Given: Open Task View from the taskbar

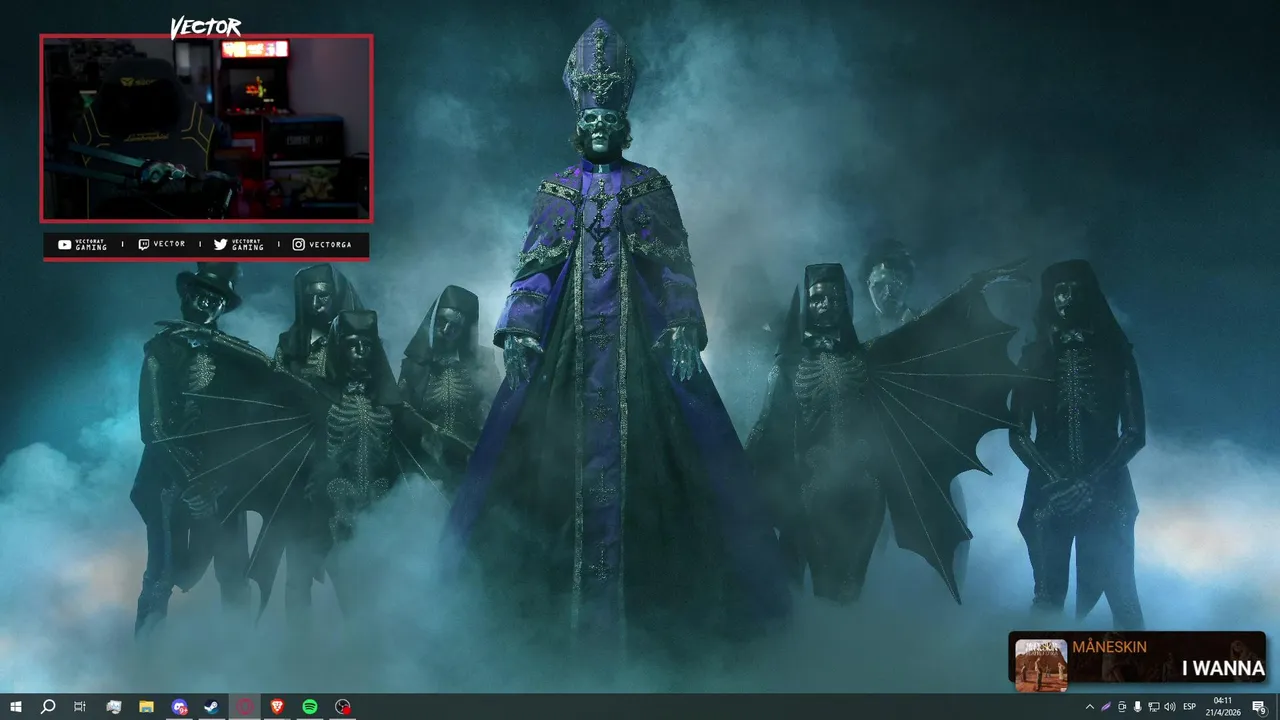Looking at the screenshot, I should pyautogui.click(x=80, y=707).
